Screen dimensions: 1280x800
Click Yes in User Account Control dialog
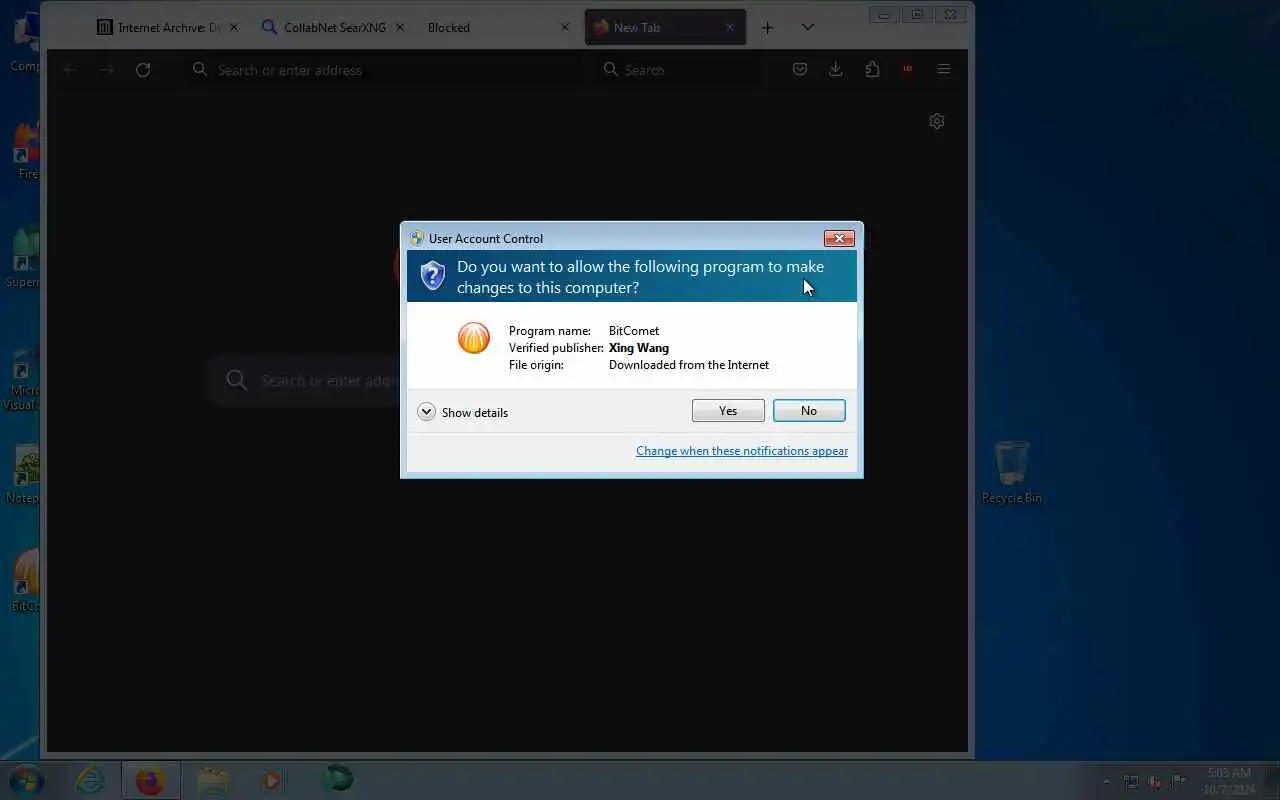728,411
